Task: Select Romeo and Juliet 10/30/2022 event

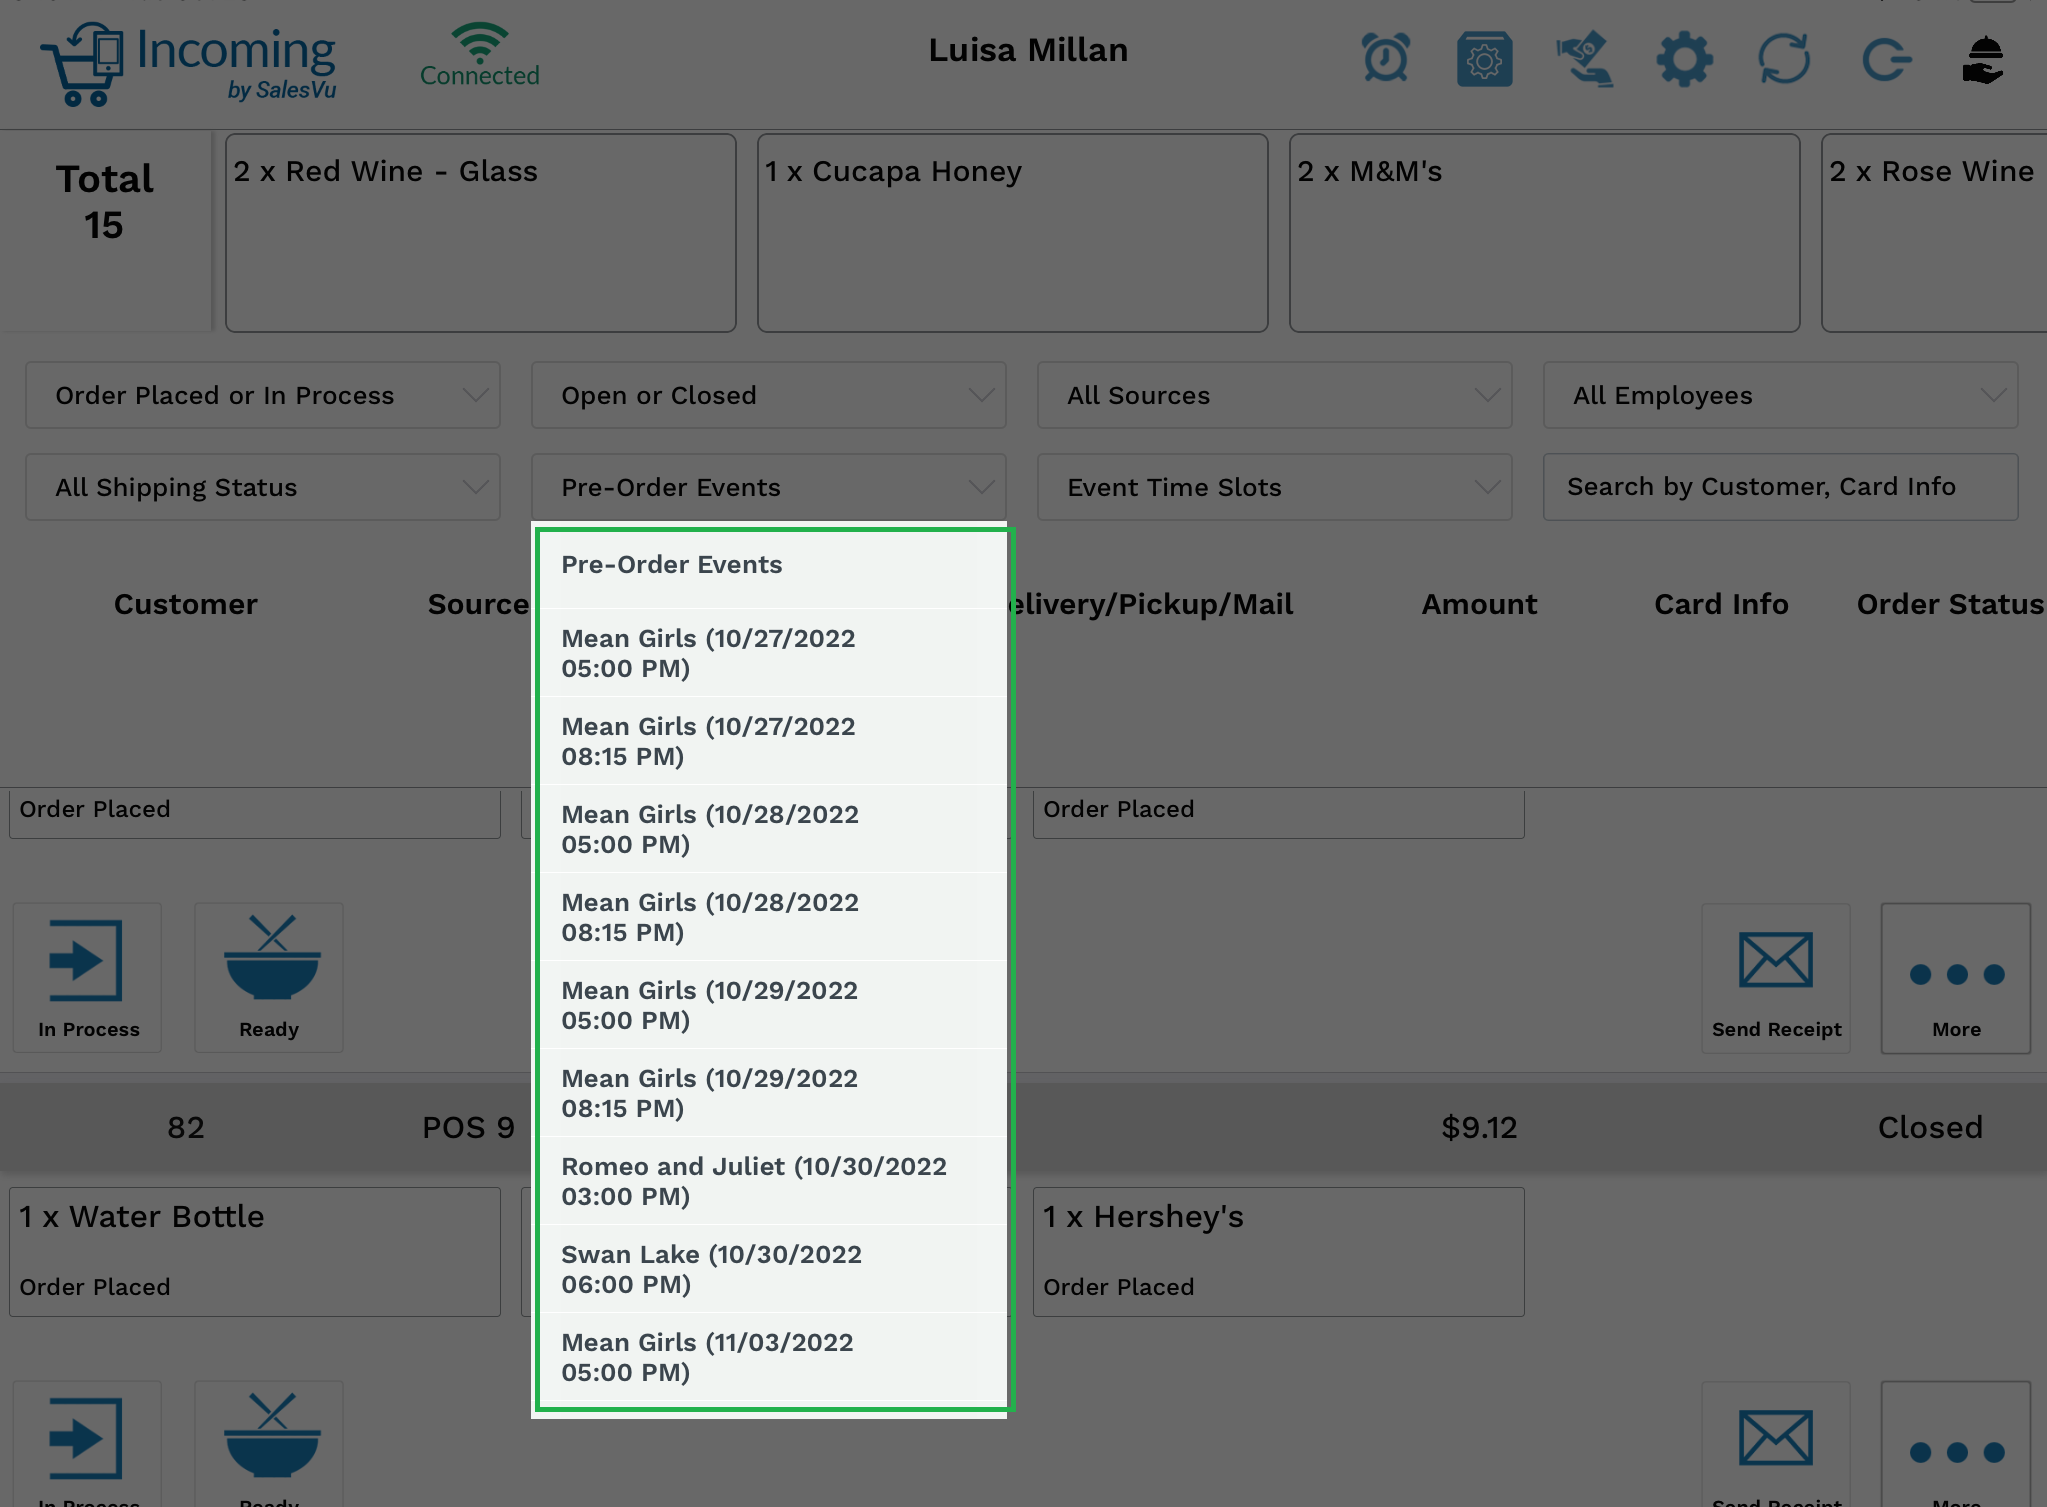Action: (x=773, y=1181)
